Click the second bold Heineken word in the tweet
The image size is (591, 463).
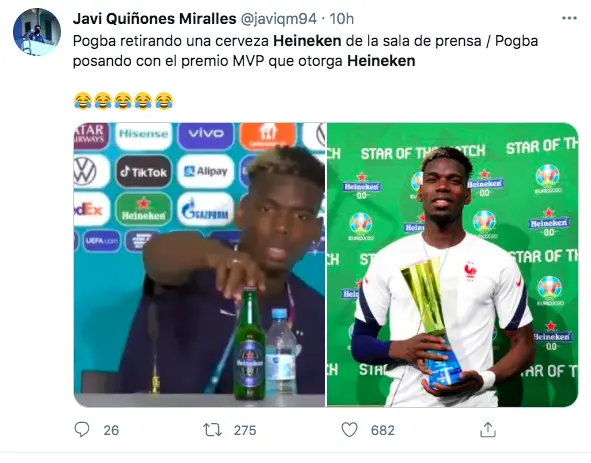click(381, 61)
